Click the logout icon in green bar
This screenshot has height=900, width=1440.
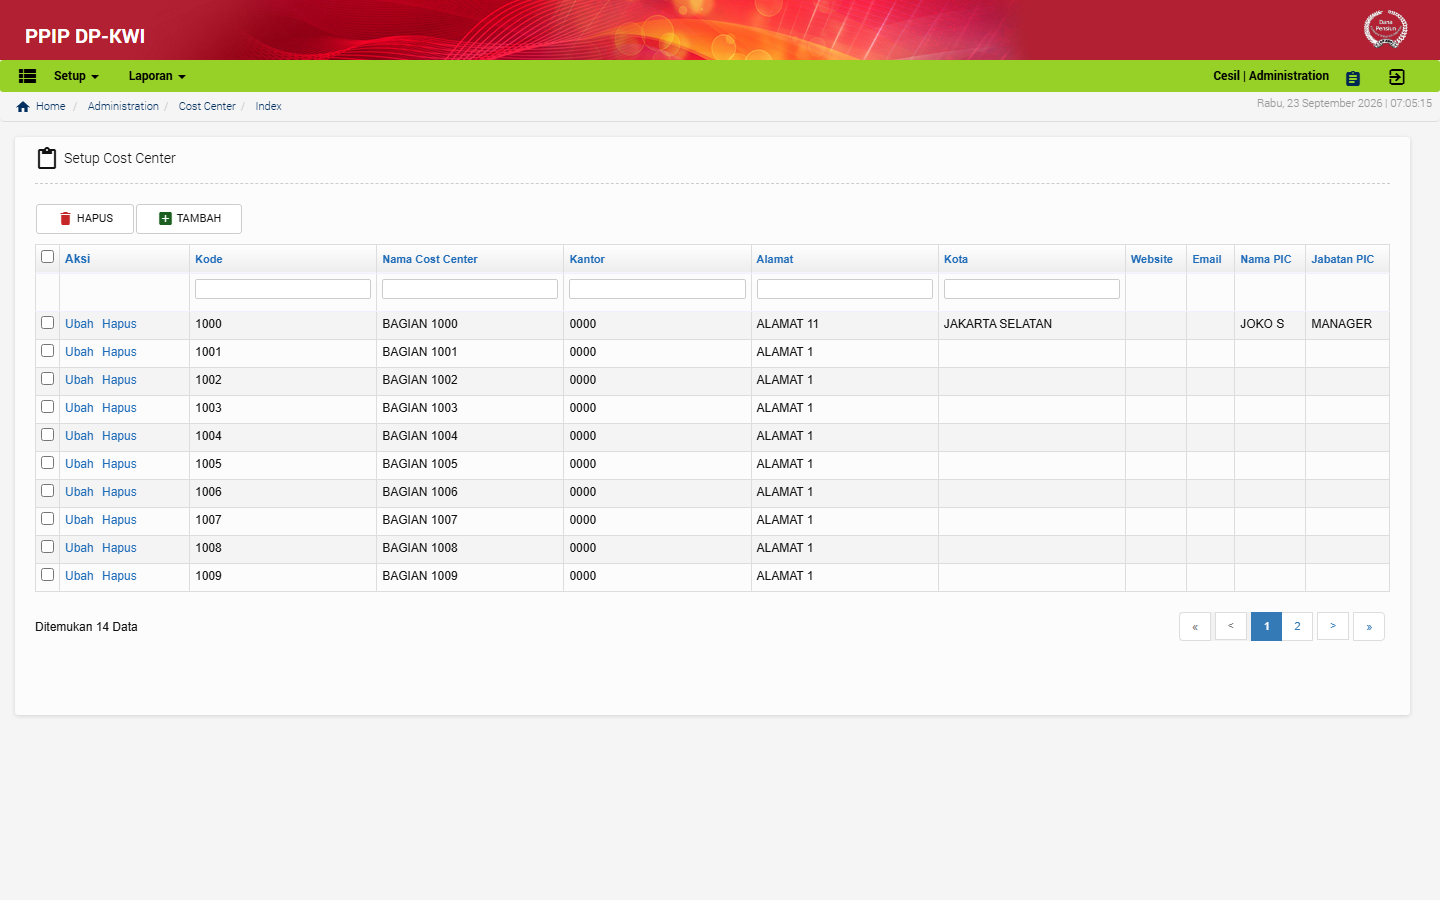(1397, 77)
